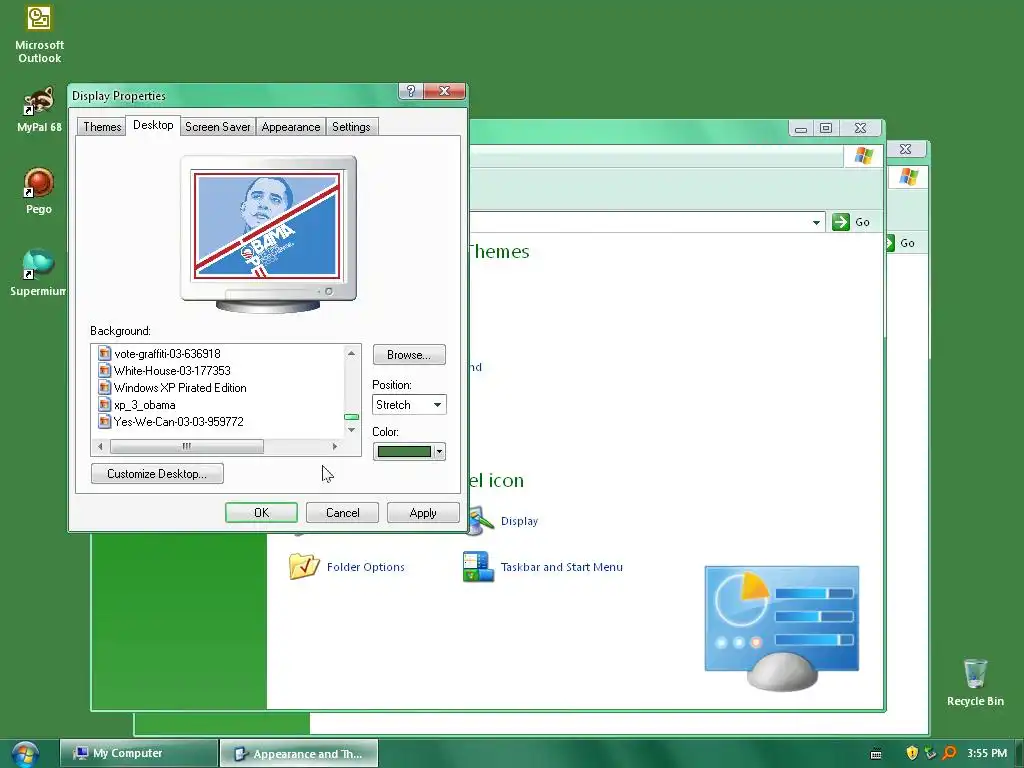The image size is (1024, 768).
Task: Click horizontal scrollbar left arrow
Action: (x=100, y=446)
